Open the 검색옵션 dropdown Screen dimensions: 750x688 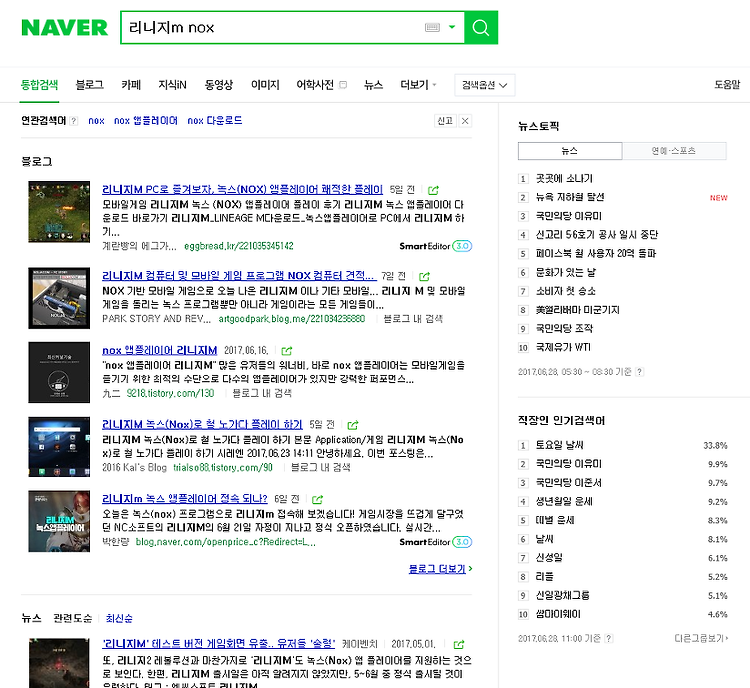[485, 85]
